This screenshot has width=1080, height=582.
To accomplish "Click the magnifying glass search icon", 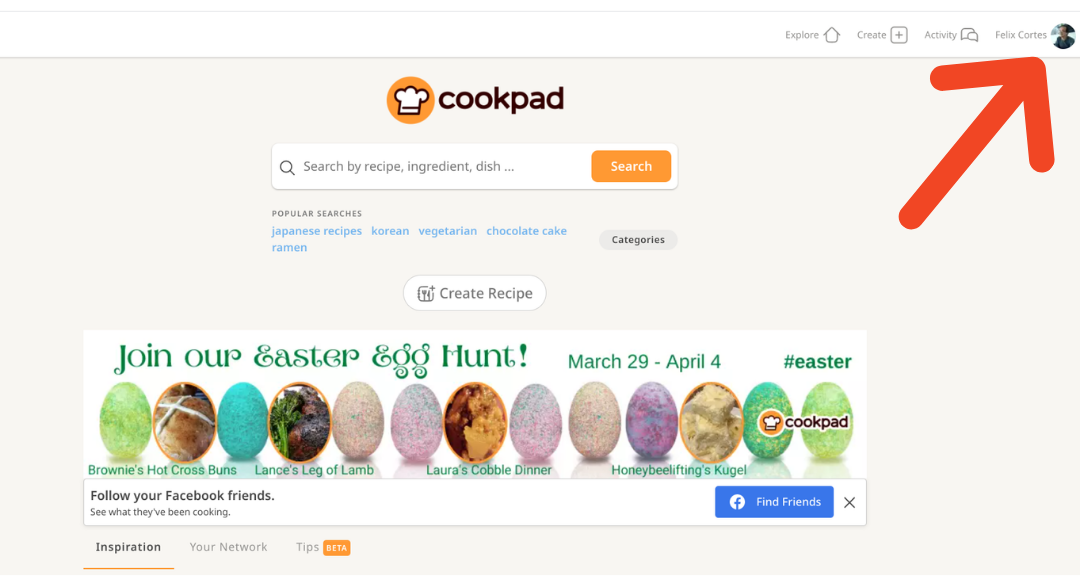I will pyautogui.click(x=287, y=167).
